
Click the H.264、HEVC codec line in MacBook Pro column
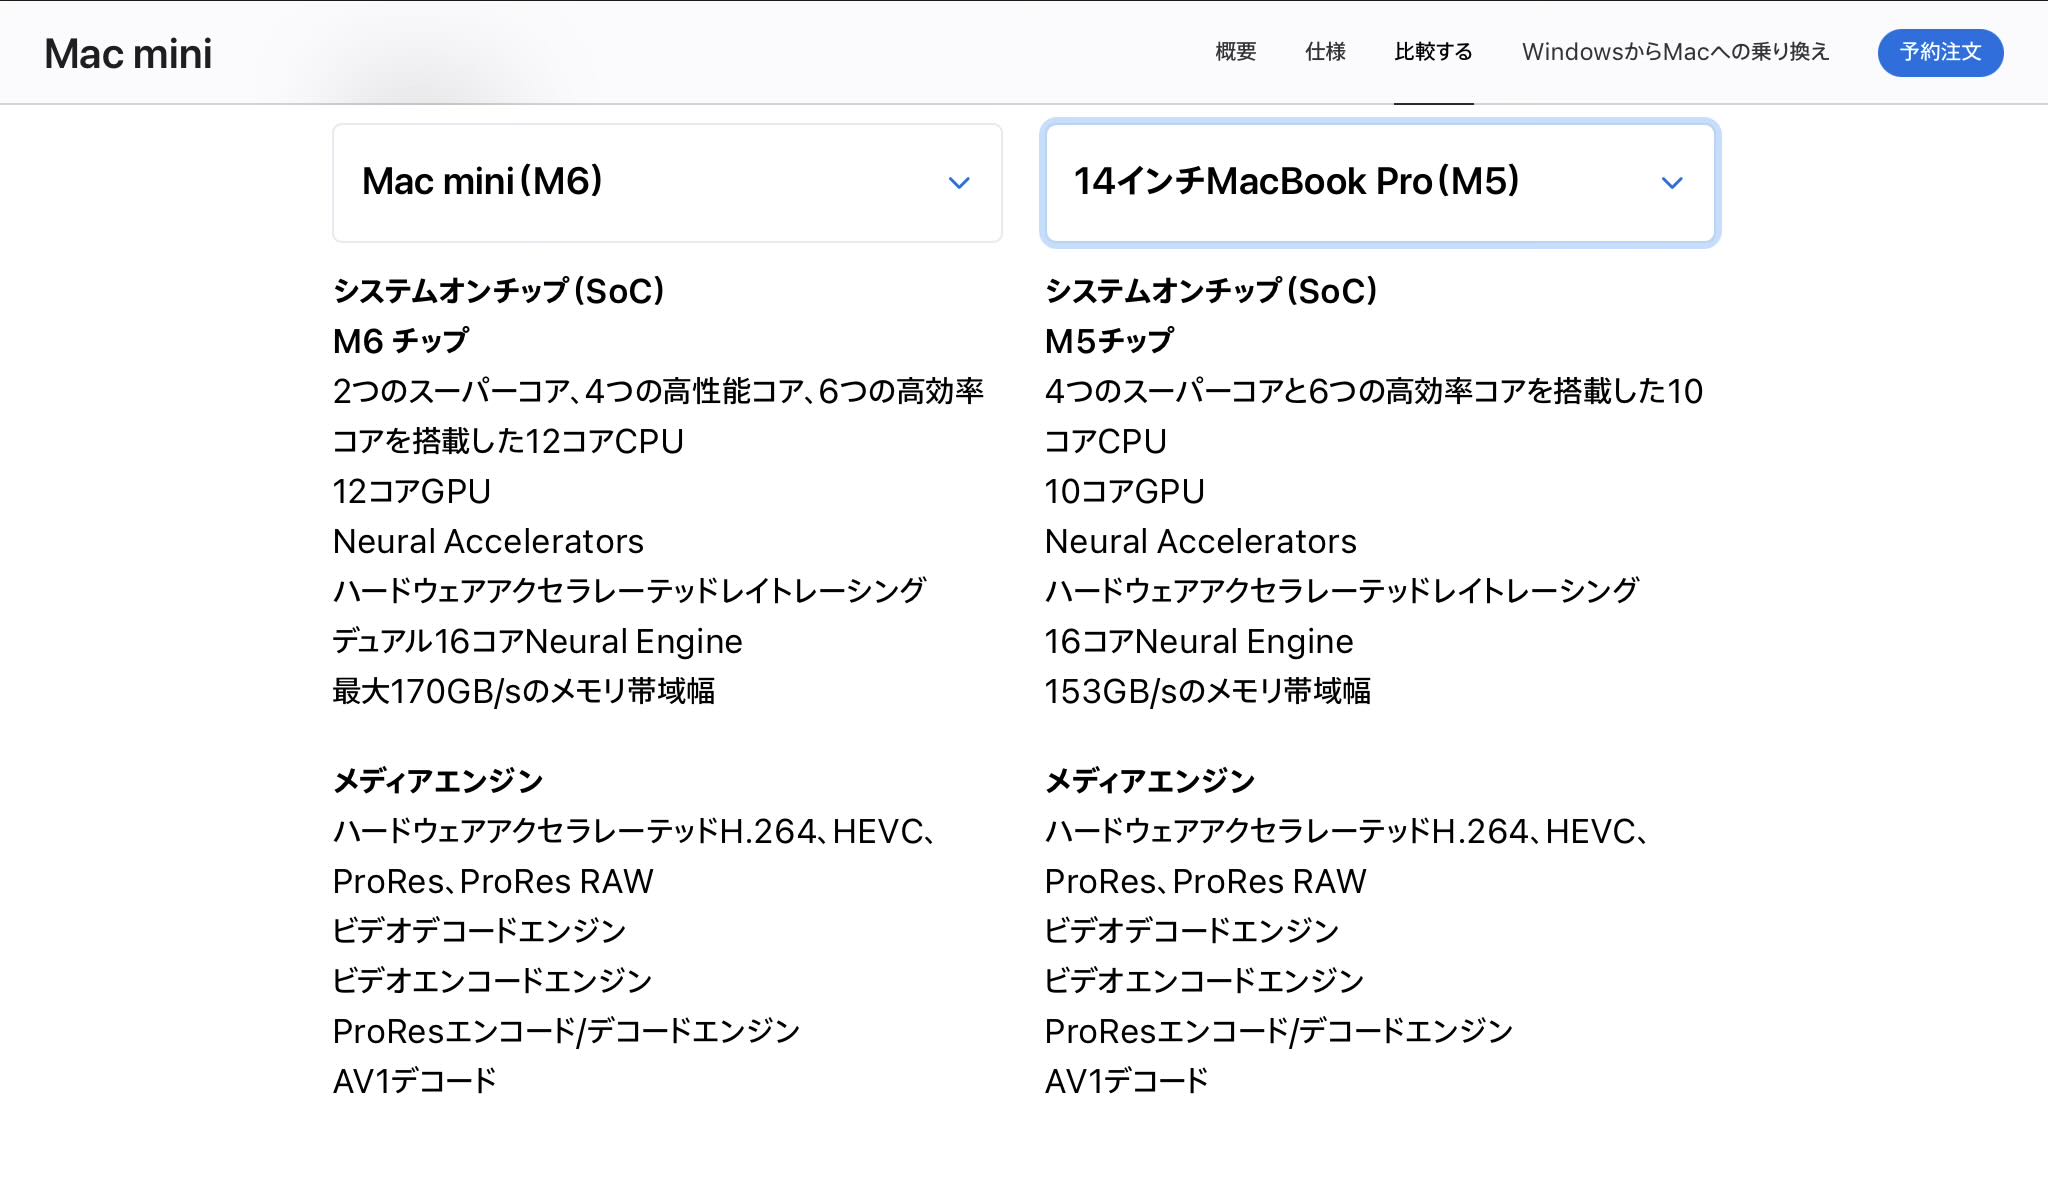1347,856
